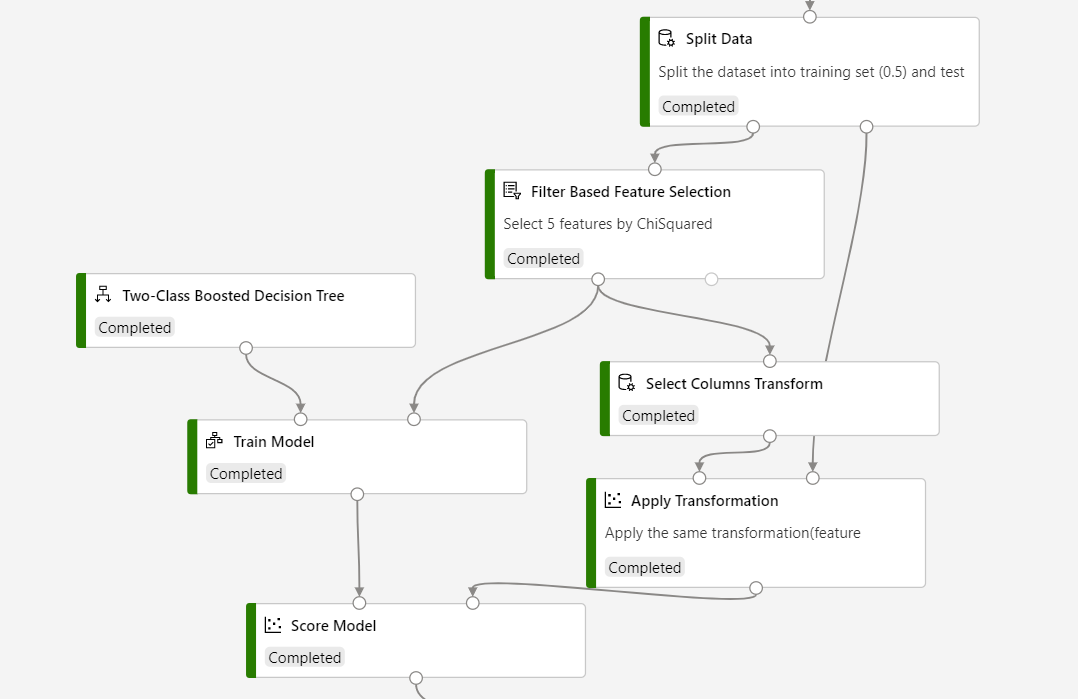Click Completed status on Train Model
Image resolution: width=1078 pixels, height=699 pixels.
click(246, 473)
